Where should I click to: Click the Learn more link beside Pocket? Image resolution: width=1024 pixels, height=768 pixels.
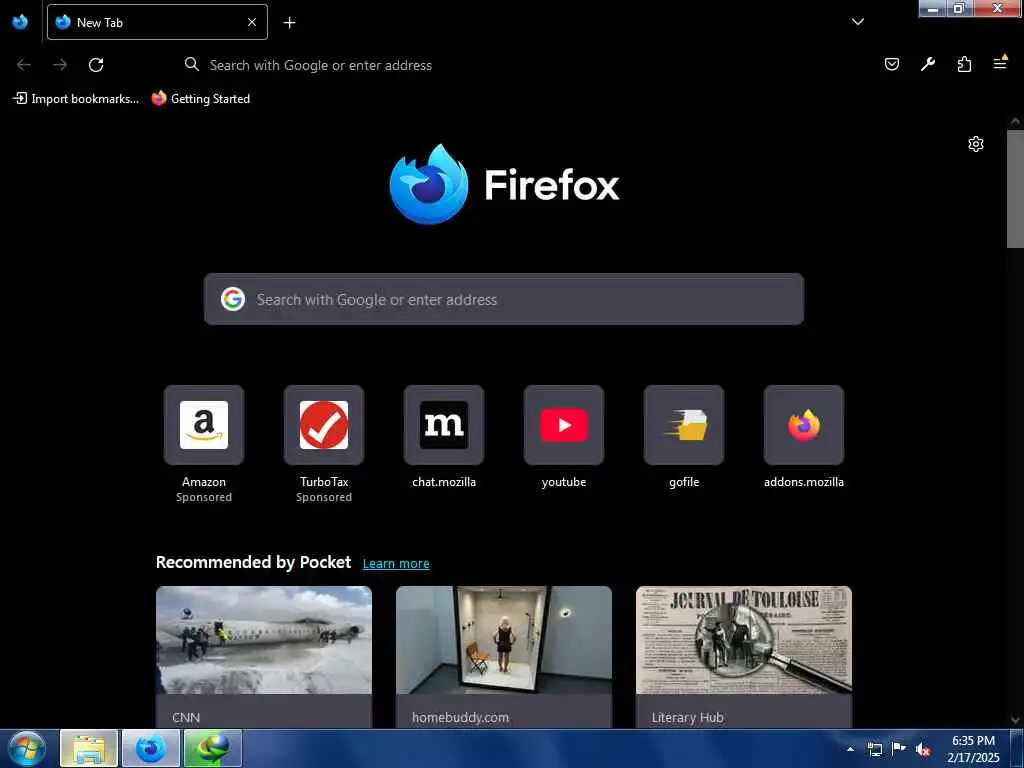pos(396,564)
